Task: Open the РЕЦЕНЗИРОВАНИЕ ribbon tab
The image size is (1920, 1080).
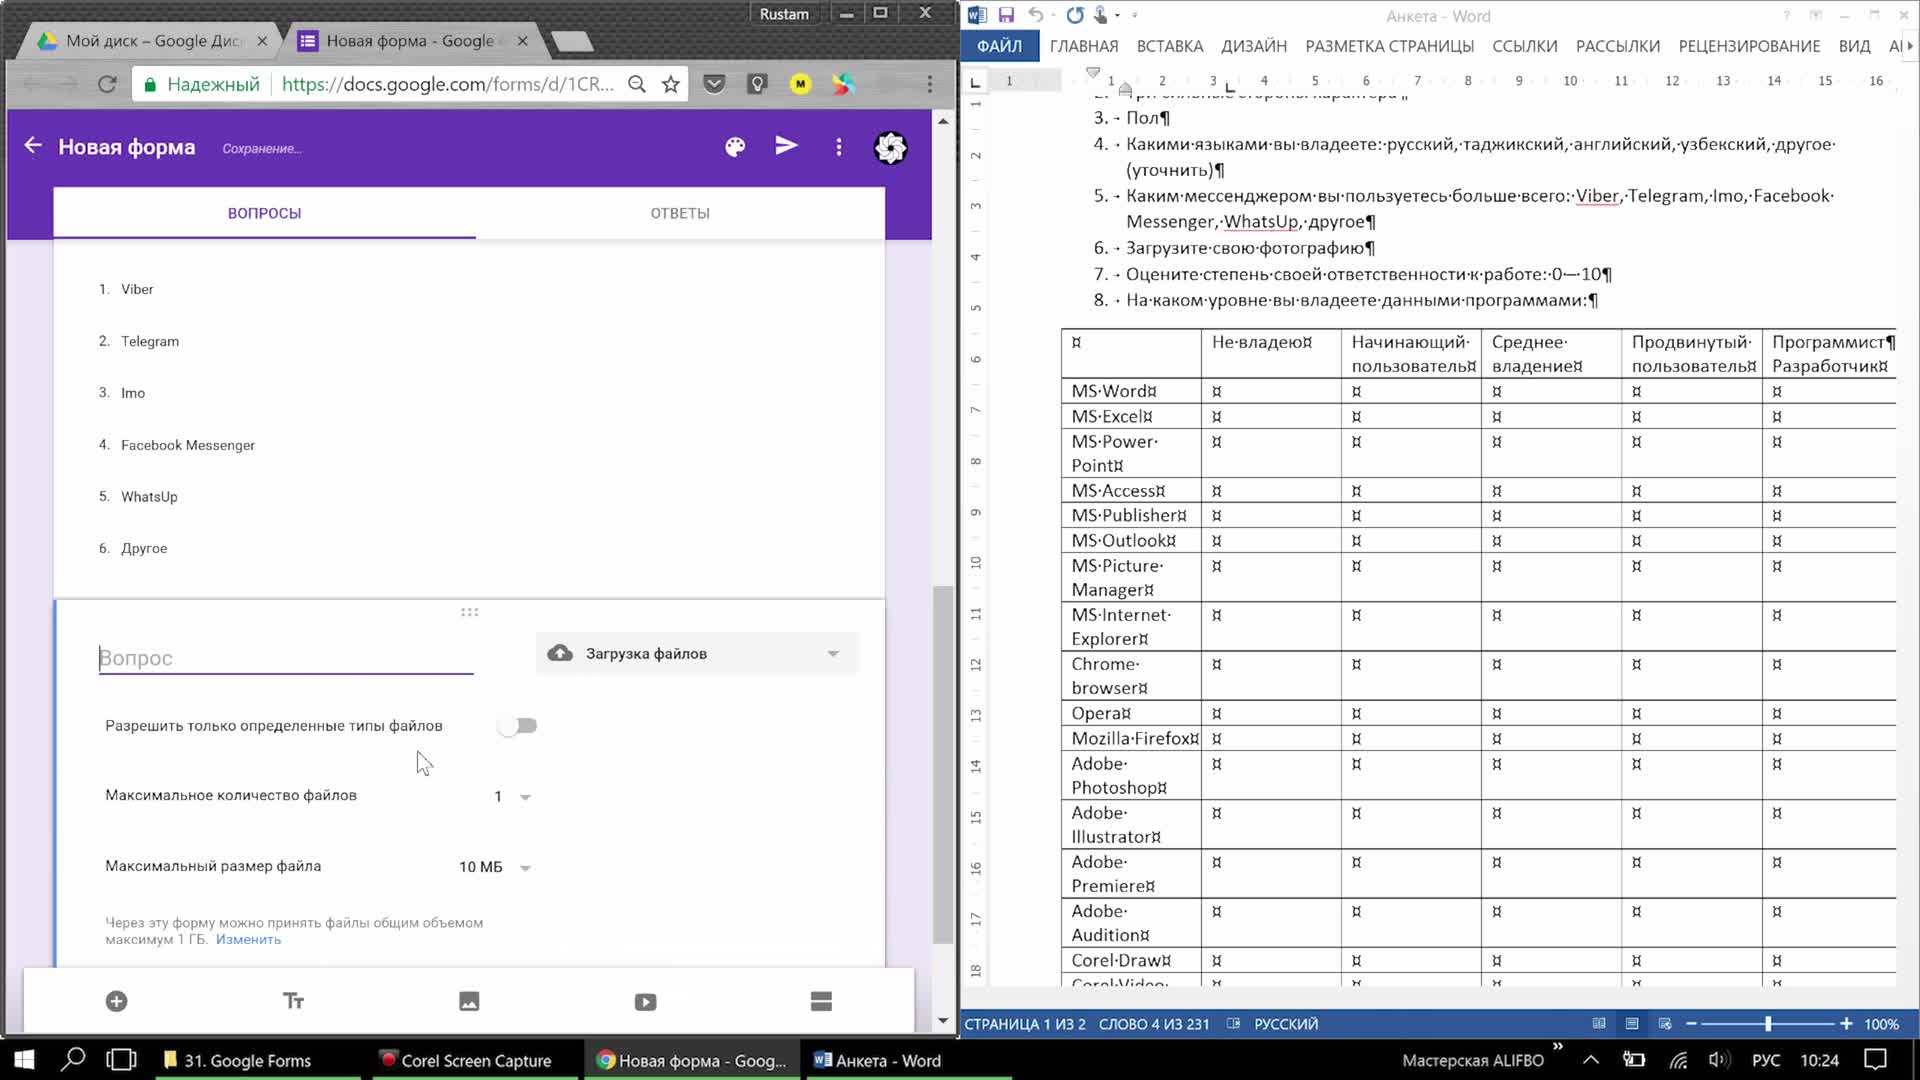Action: (x=1749, y=46)
